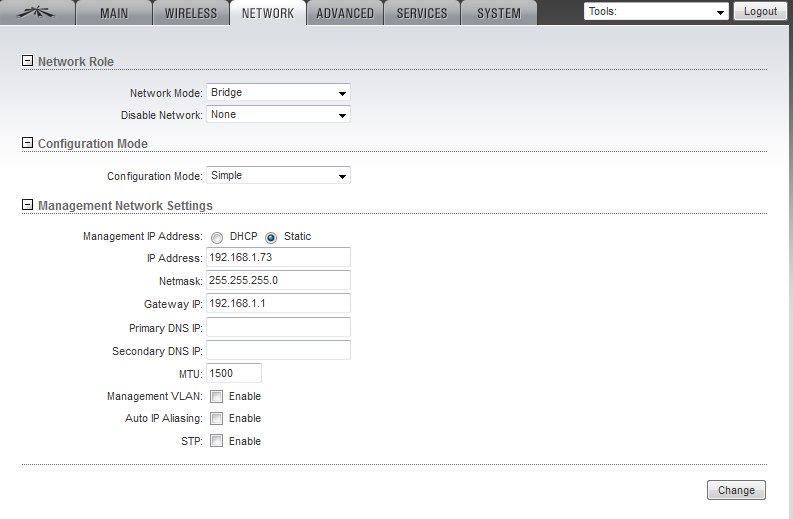Click the Gateway IP field
793x519 pixels.
(278, 303)
